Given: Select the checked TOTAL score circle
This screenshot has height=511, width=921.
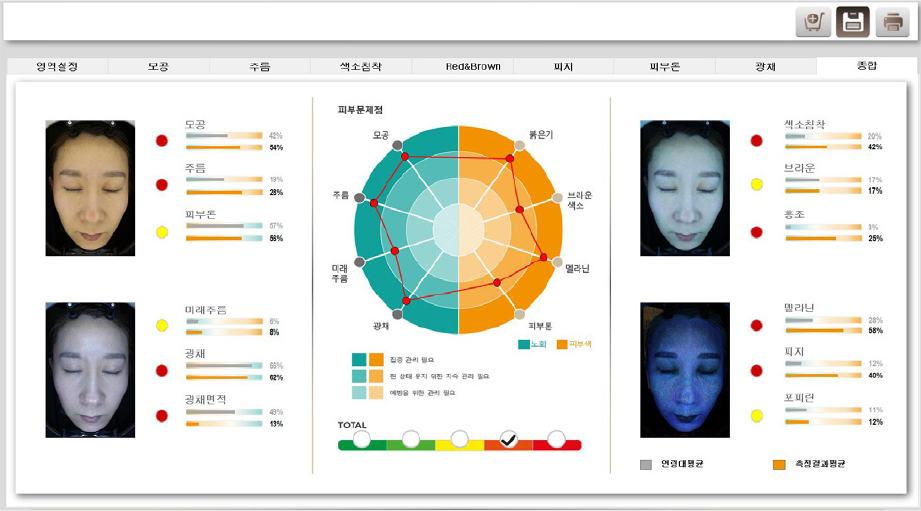Looking at the screenshot, I should click(508, 439).
